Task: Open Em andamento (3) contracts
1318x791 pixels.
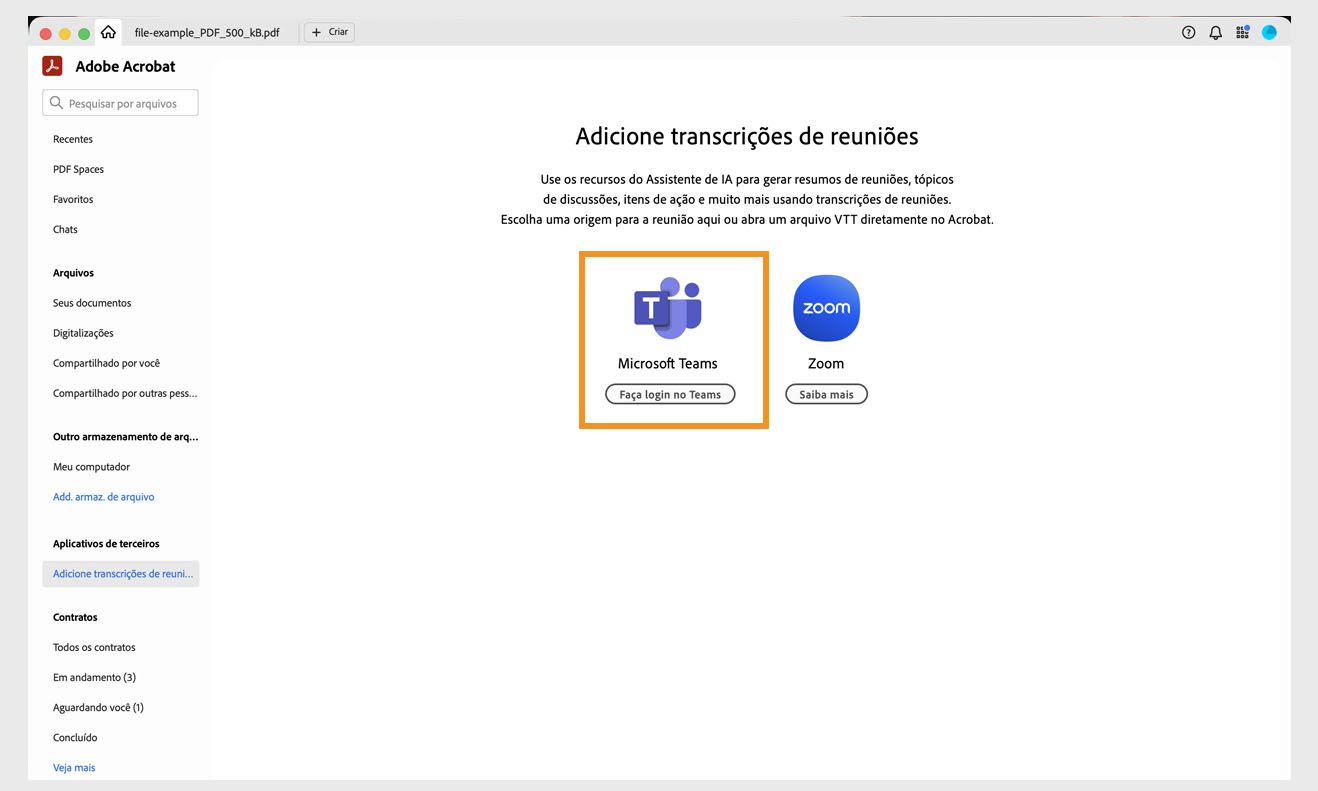Action: pos(94,677)
